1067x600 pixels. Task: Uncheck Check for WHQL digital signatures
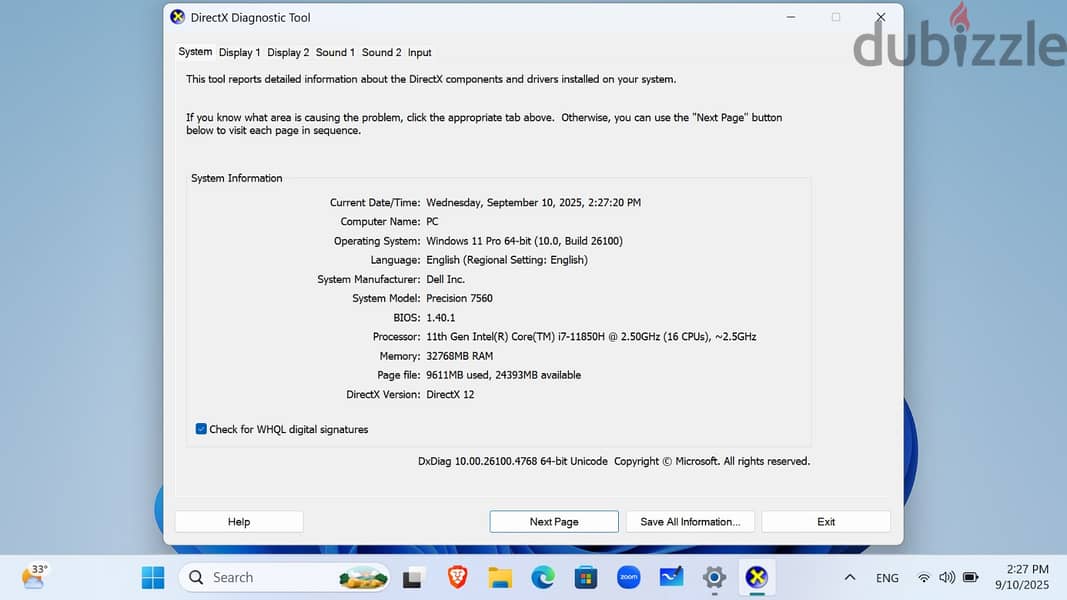click(x=201, y=429)
